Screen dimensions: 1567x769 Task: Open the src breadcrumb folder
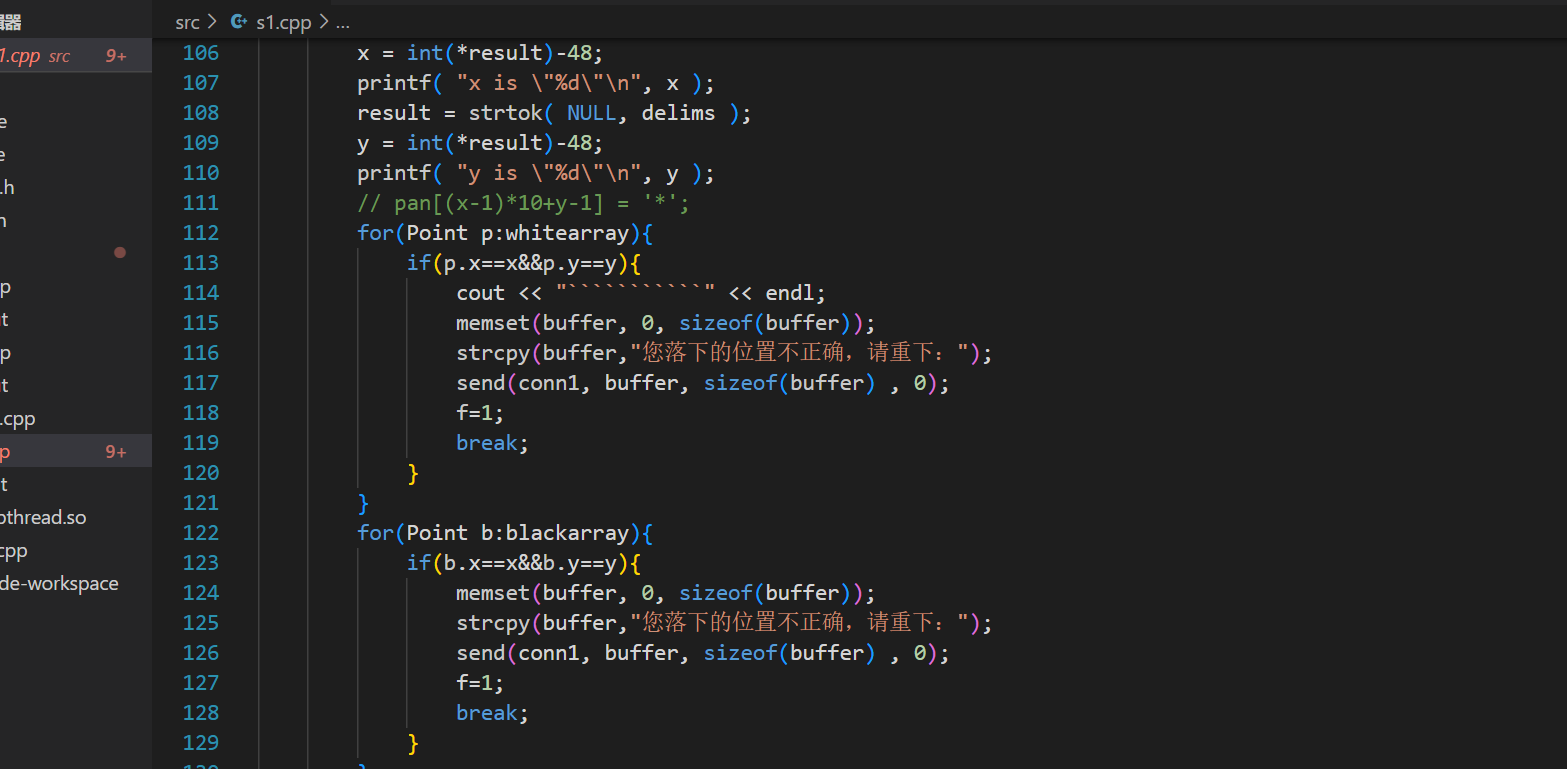click(187, 22)
